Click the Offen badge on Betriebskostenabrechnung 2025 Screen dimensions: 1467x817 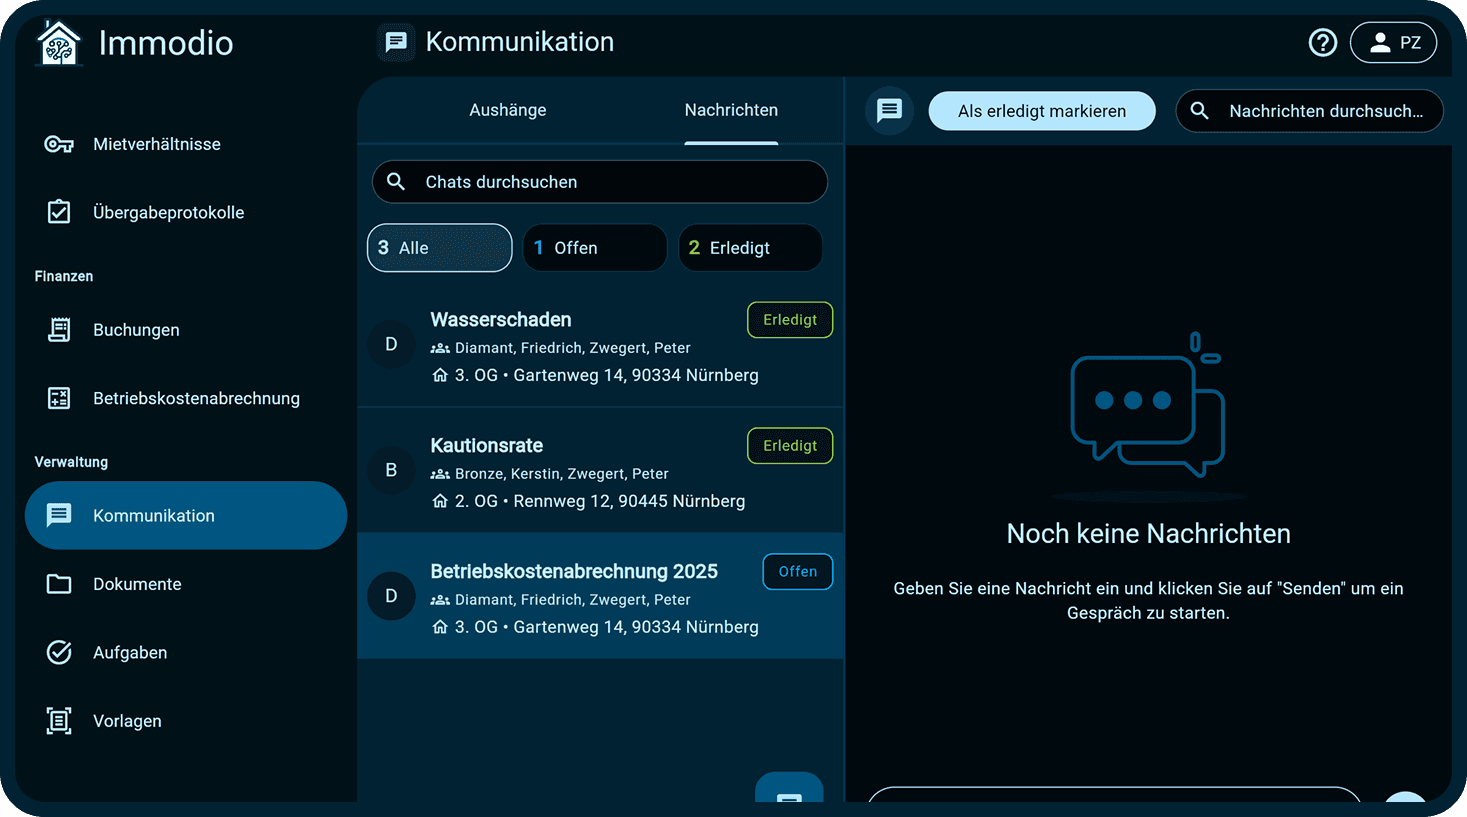pos(798,572)
